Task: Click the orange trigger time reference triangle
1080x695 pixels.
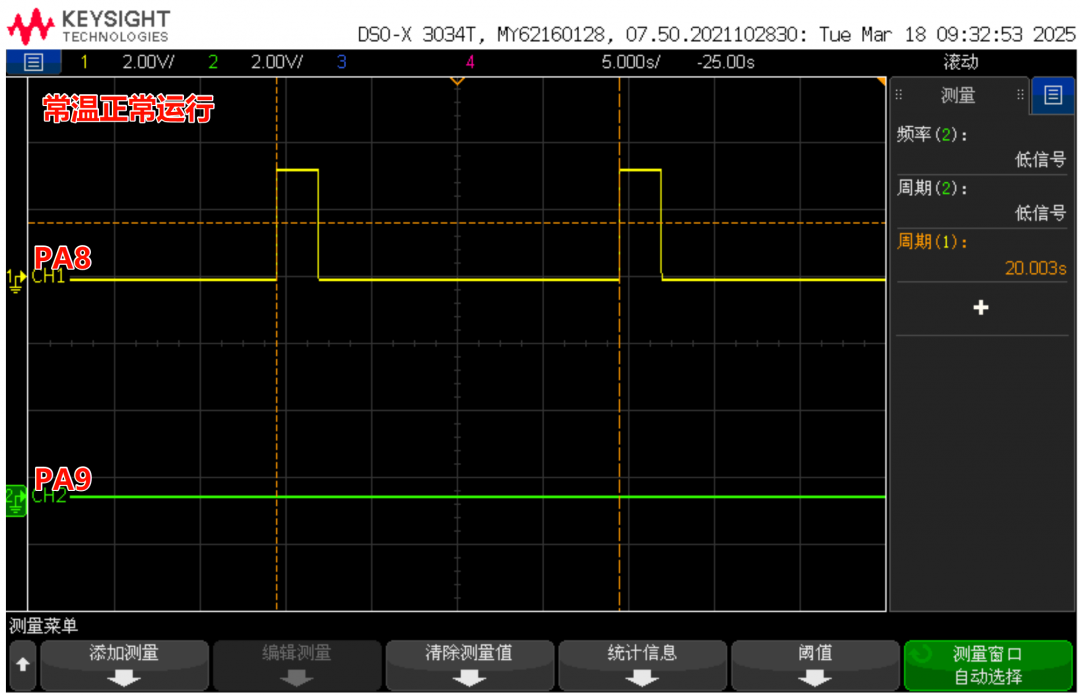Action: point(457,80)
